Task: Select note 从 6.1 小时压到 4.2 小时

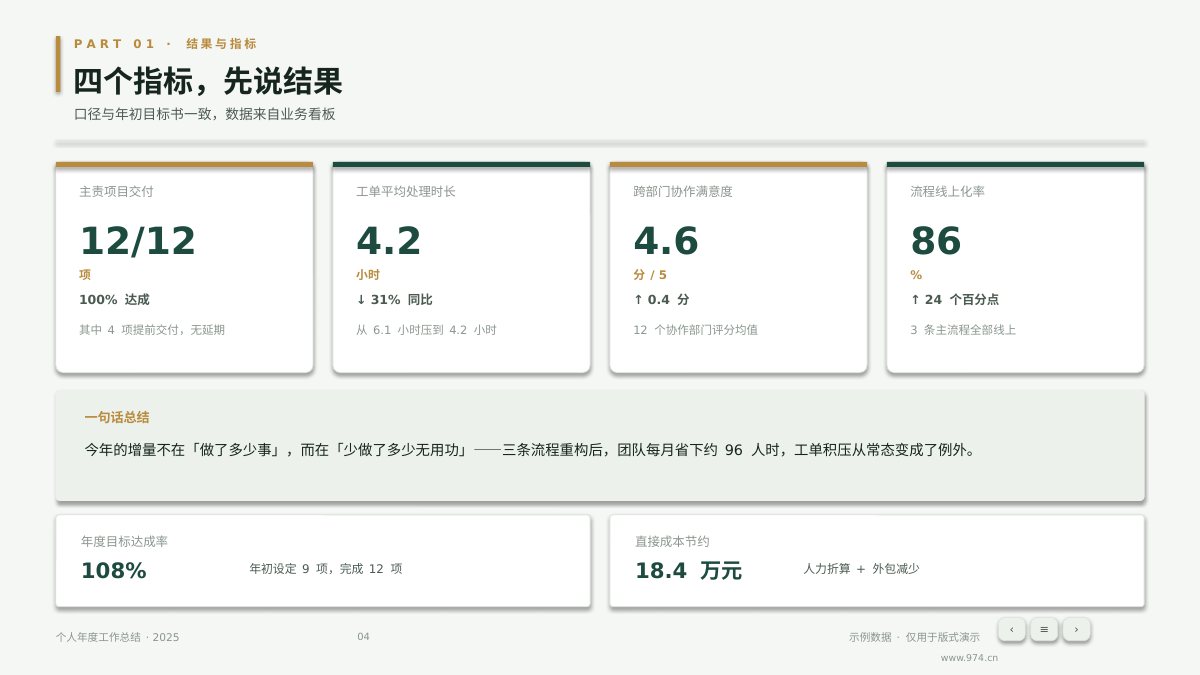Action: point(426,330)
